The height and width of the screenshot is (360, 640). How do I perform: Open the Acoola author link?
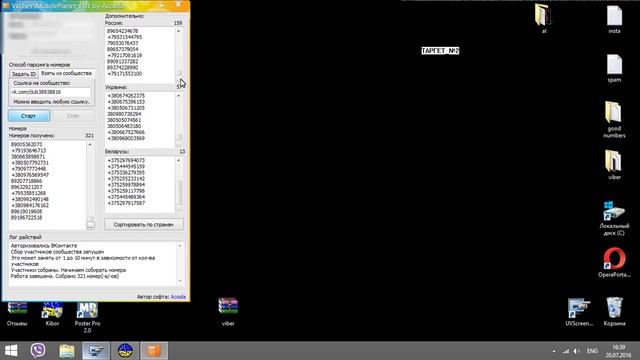point(178,297)
